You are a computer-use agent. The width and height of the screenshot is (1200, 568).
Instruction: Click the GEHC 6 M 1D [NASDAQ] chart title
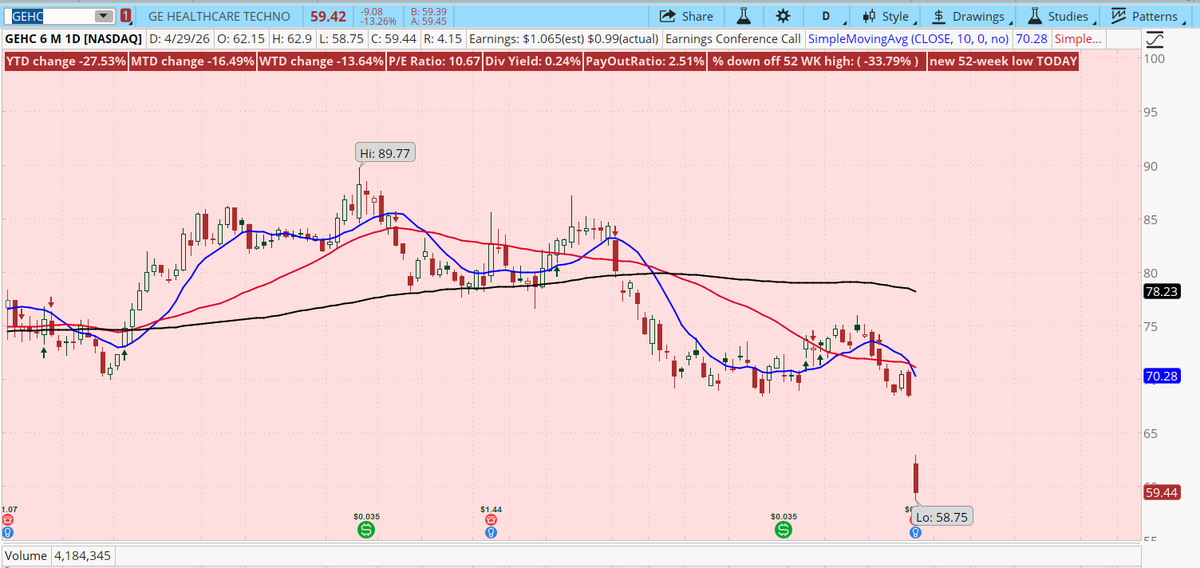tap(73, 39)
